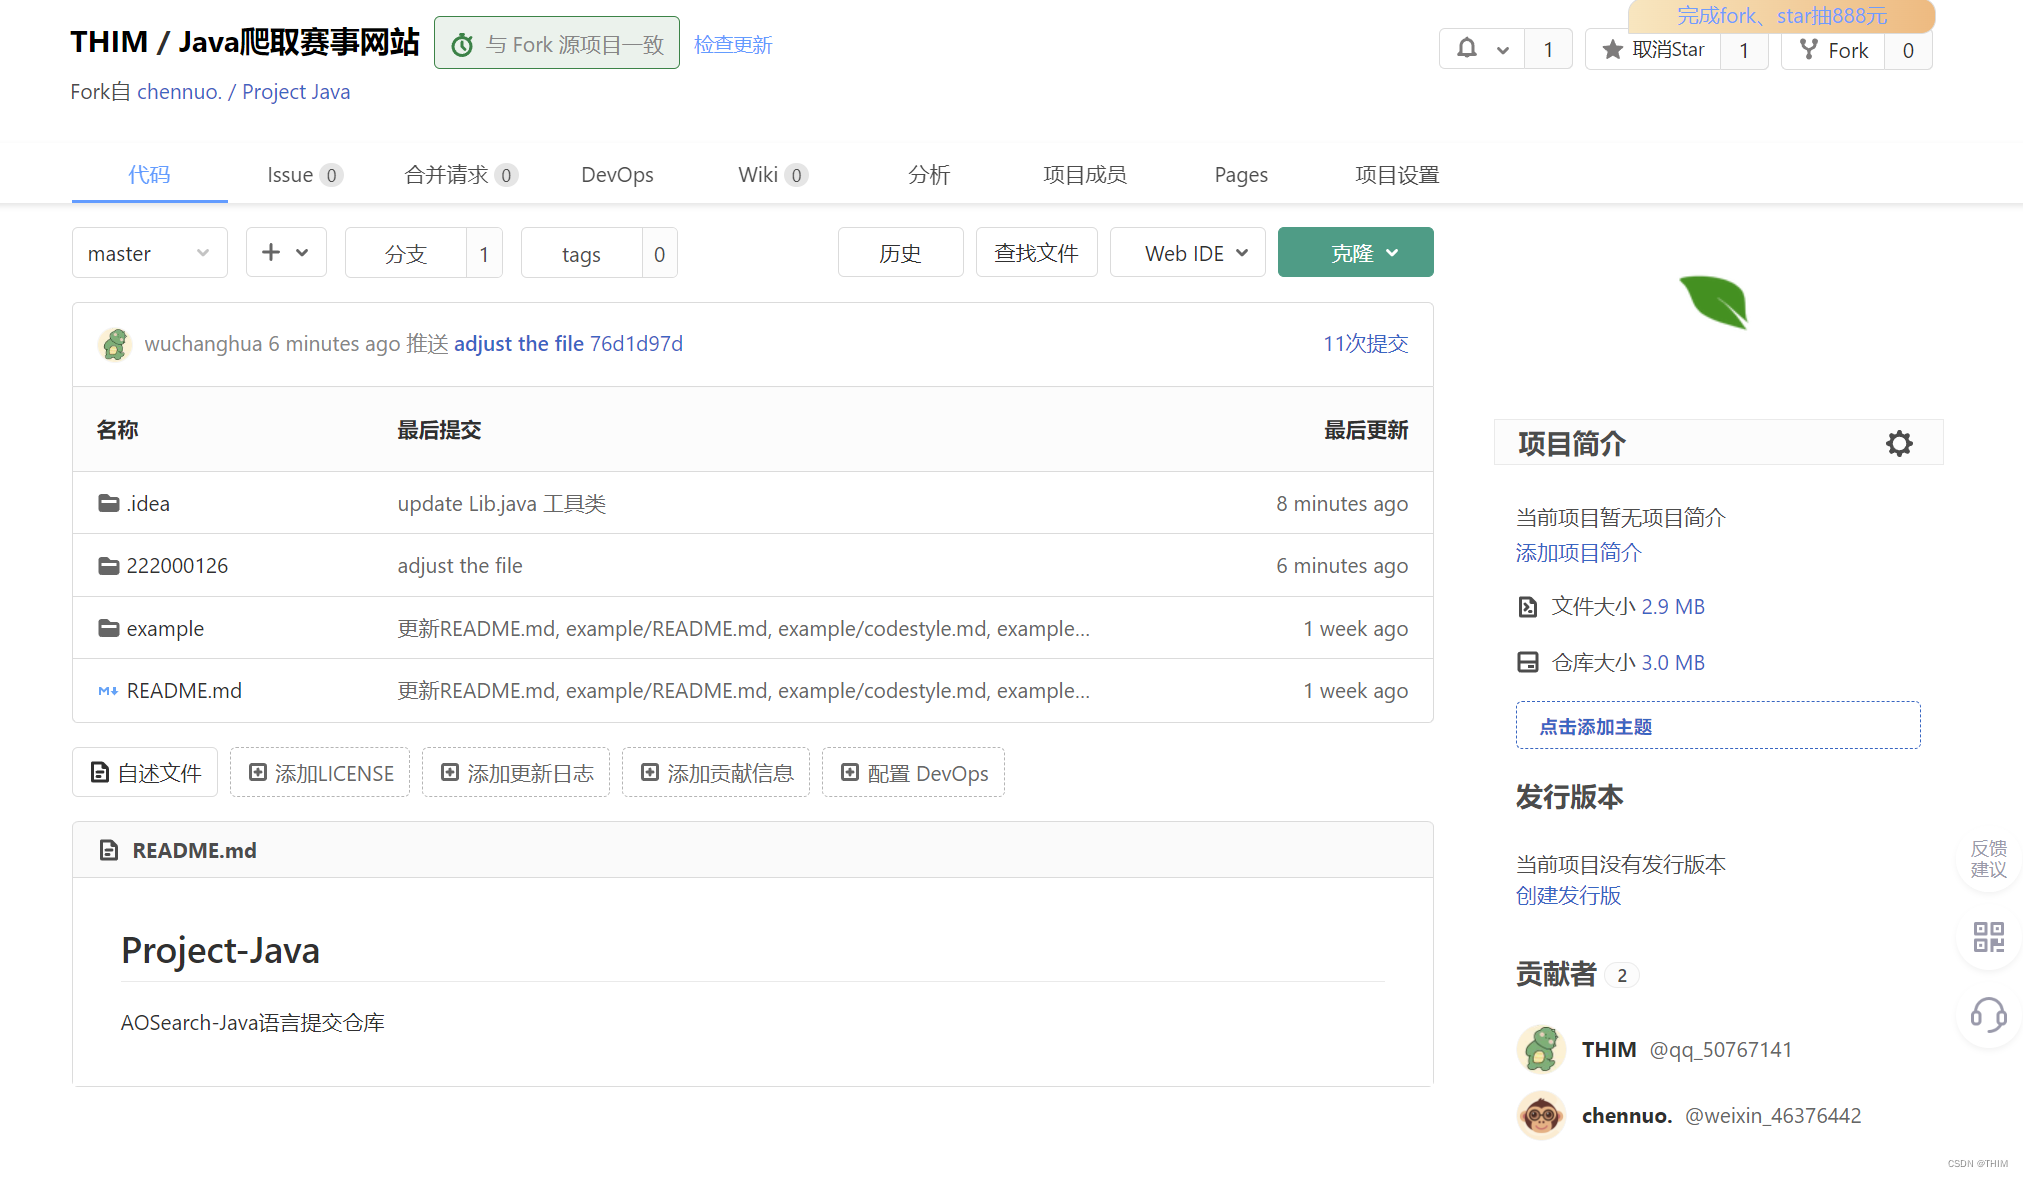Click the example folder icon
This screenshot has height=1177, width=2023.
(x=109, y=628)
